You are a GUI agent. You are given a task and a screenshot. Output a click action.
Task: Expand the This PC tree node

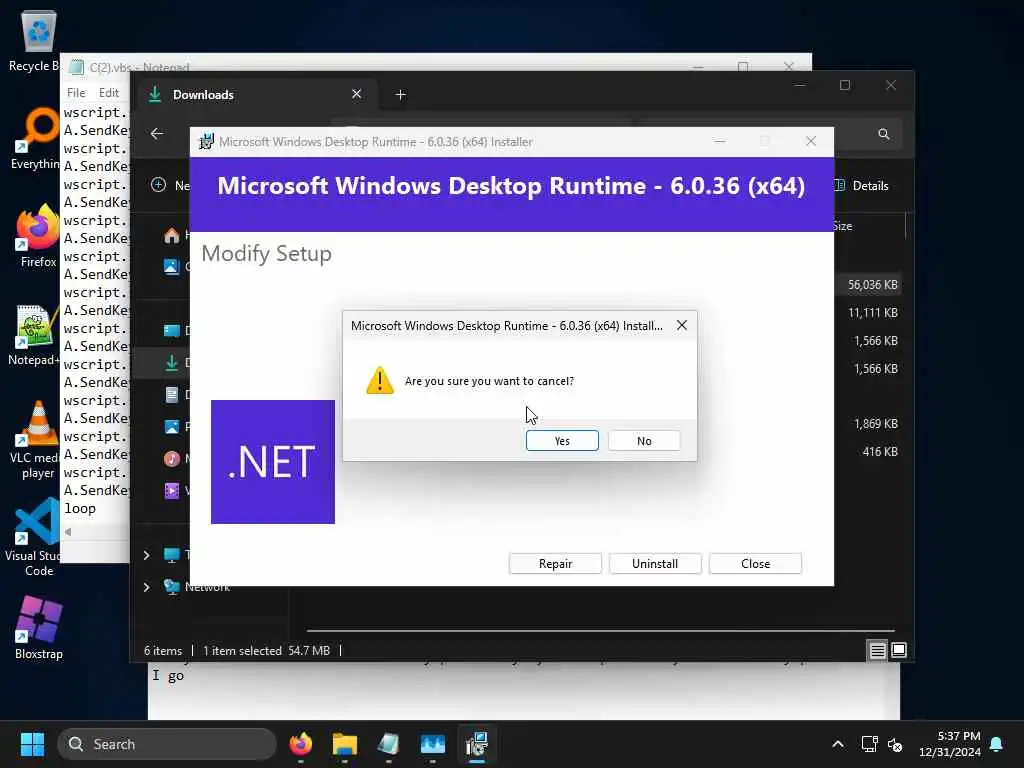point(146,555)
